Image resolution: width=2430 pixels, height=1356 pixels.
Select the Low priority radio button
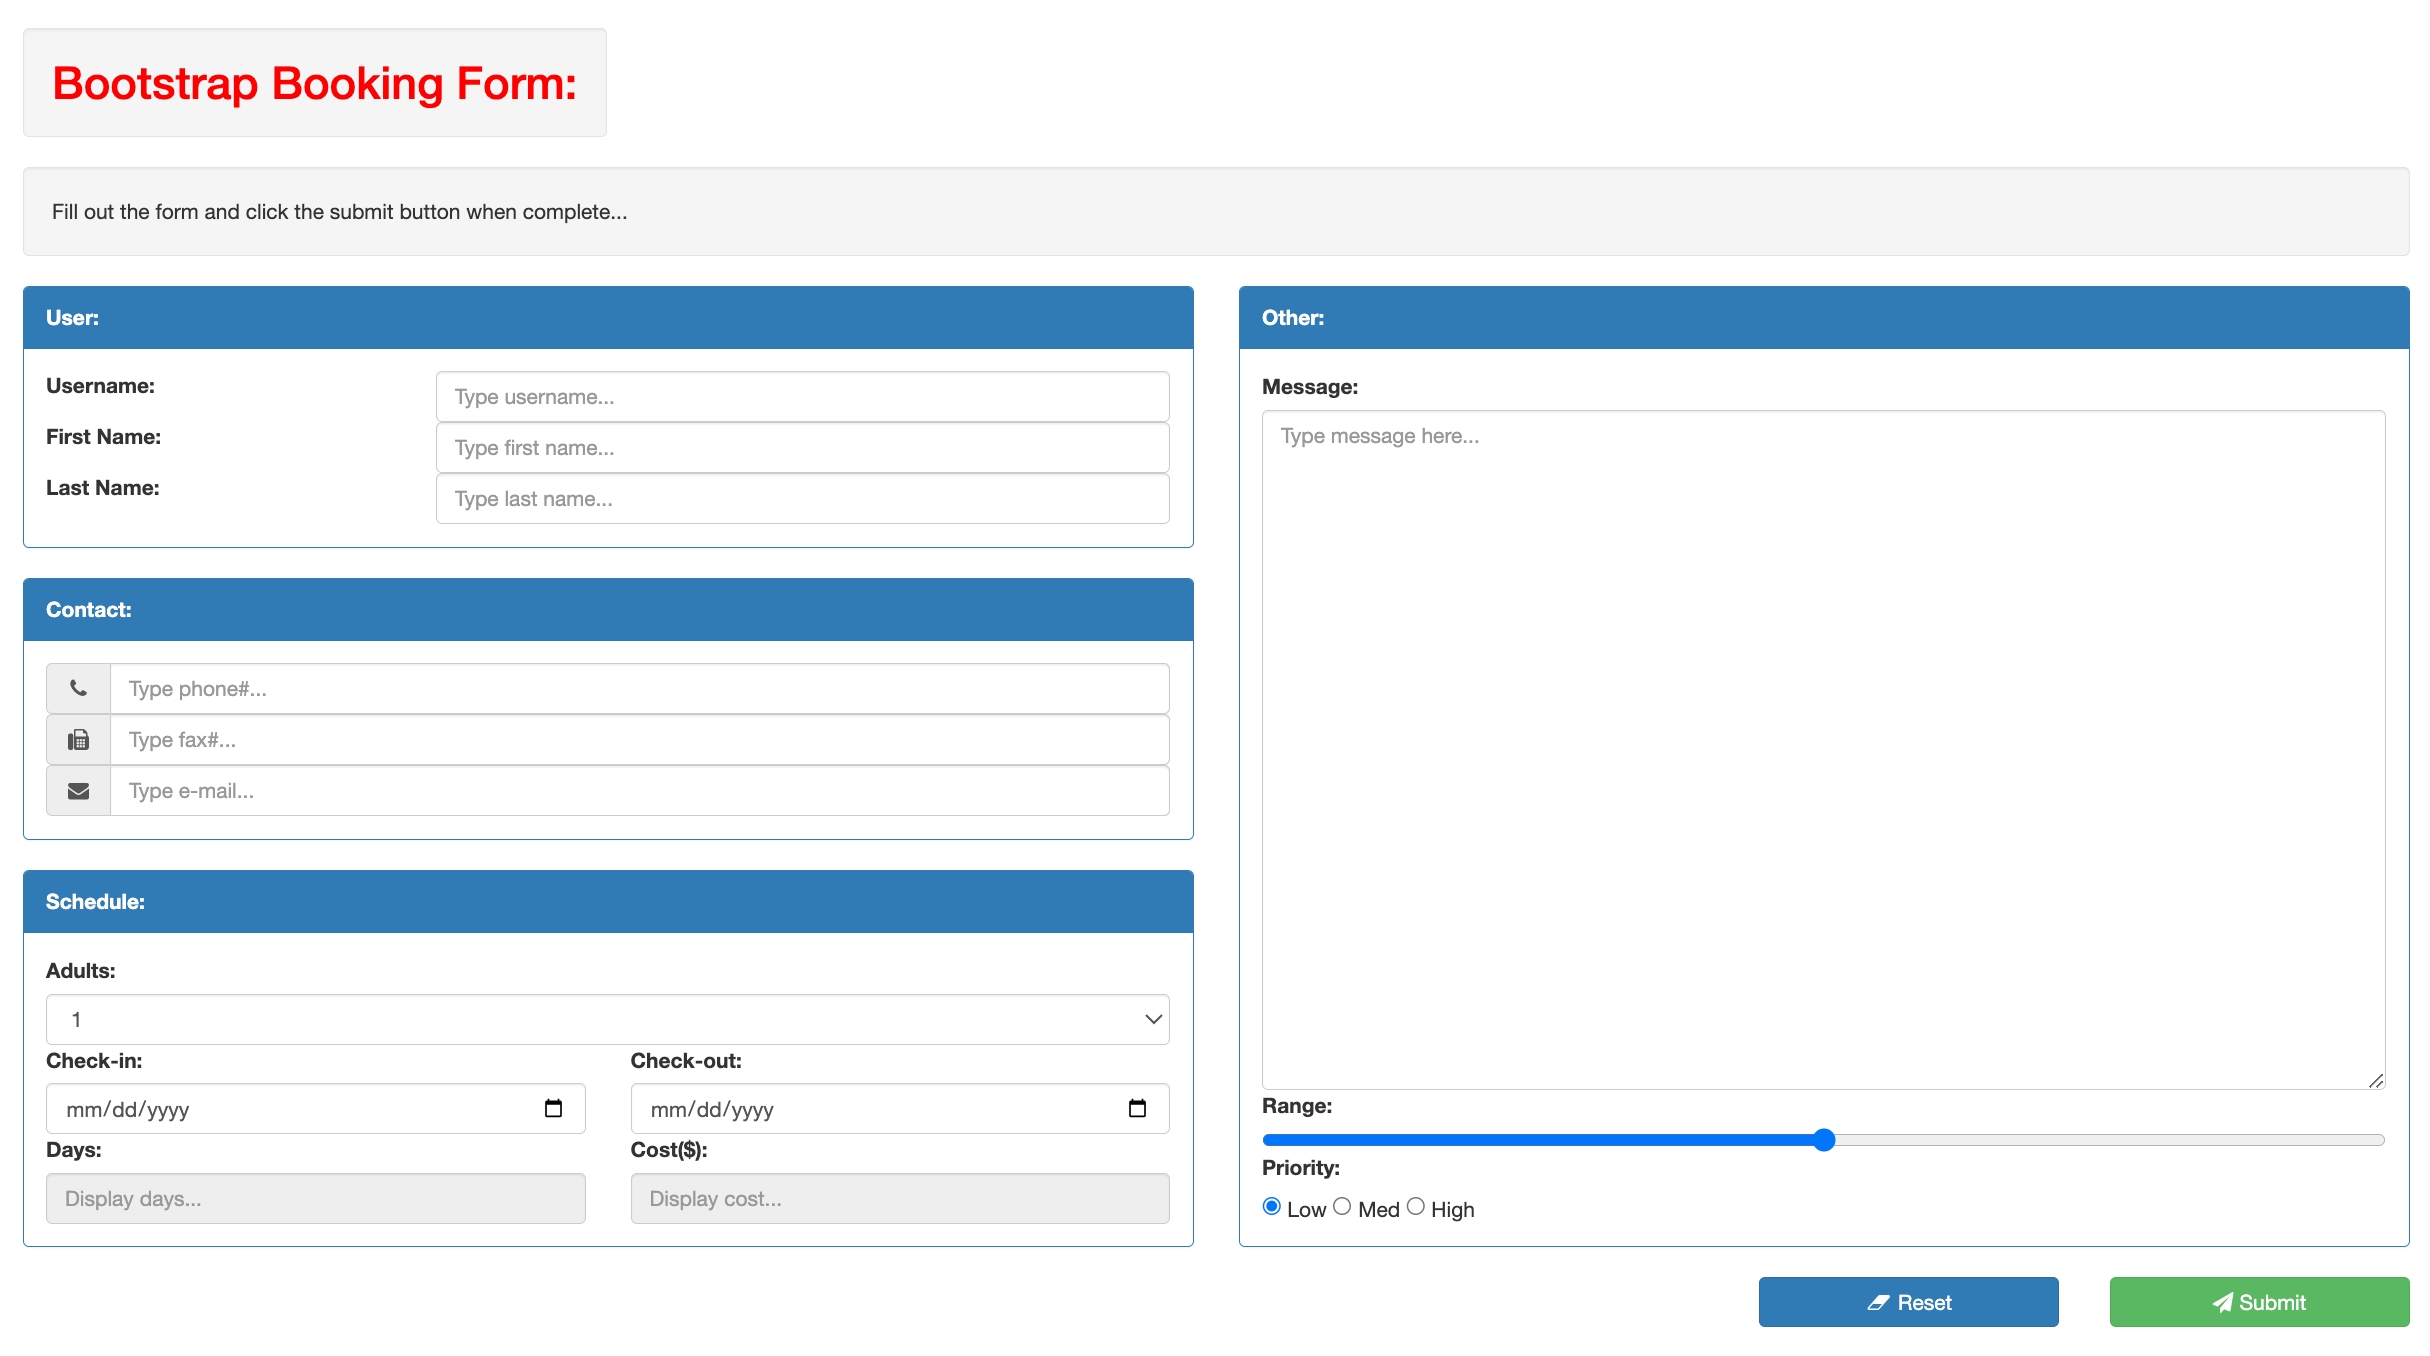(x=1272, y=1207)
